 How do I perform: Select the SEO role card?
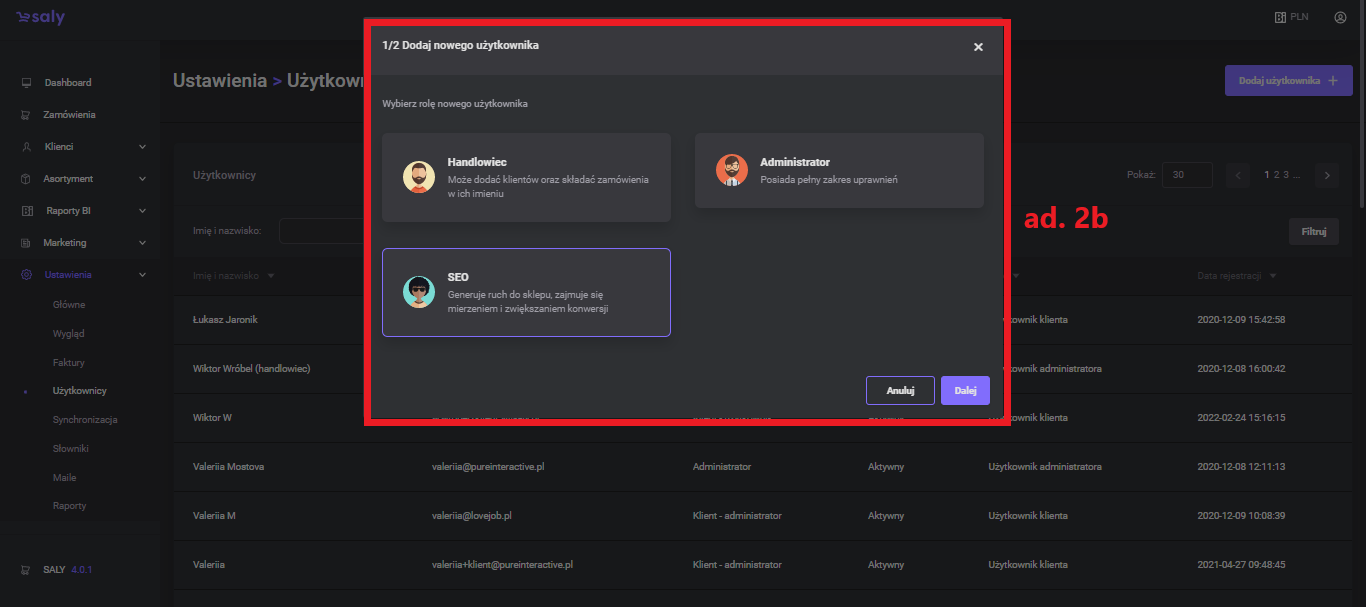tap(526, 292)
